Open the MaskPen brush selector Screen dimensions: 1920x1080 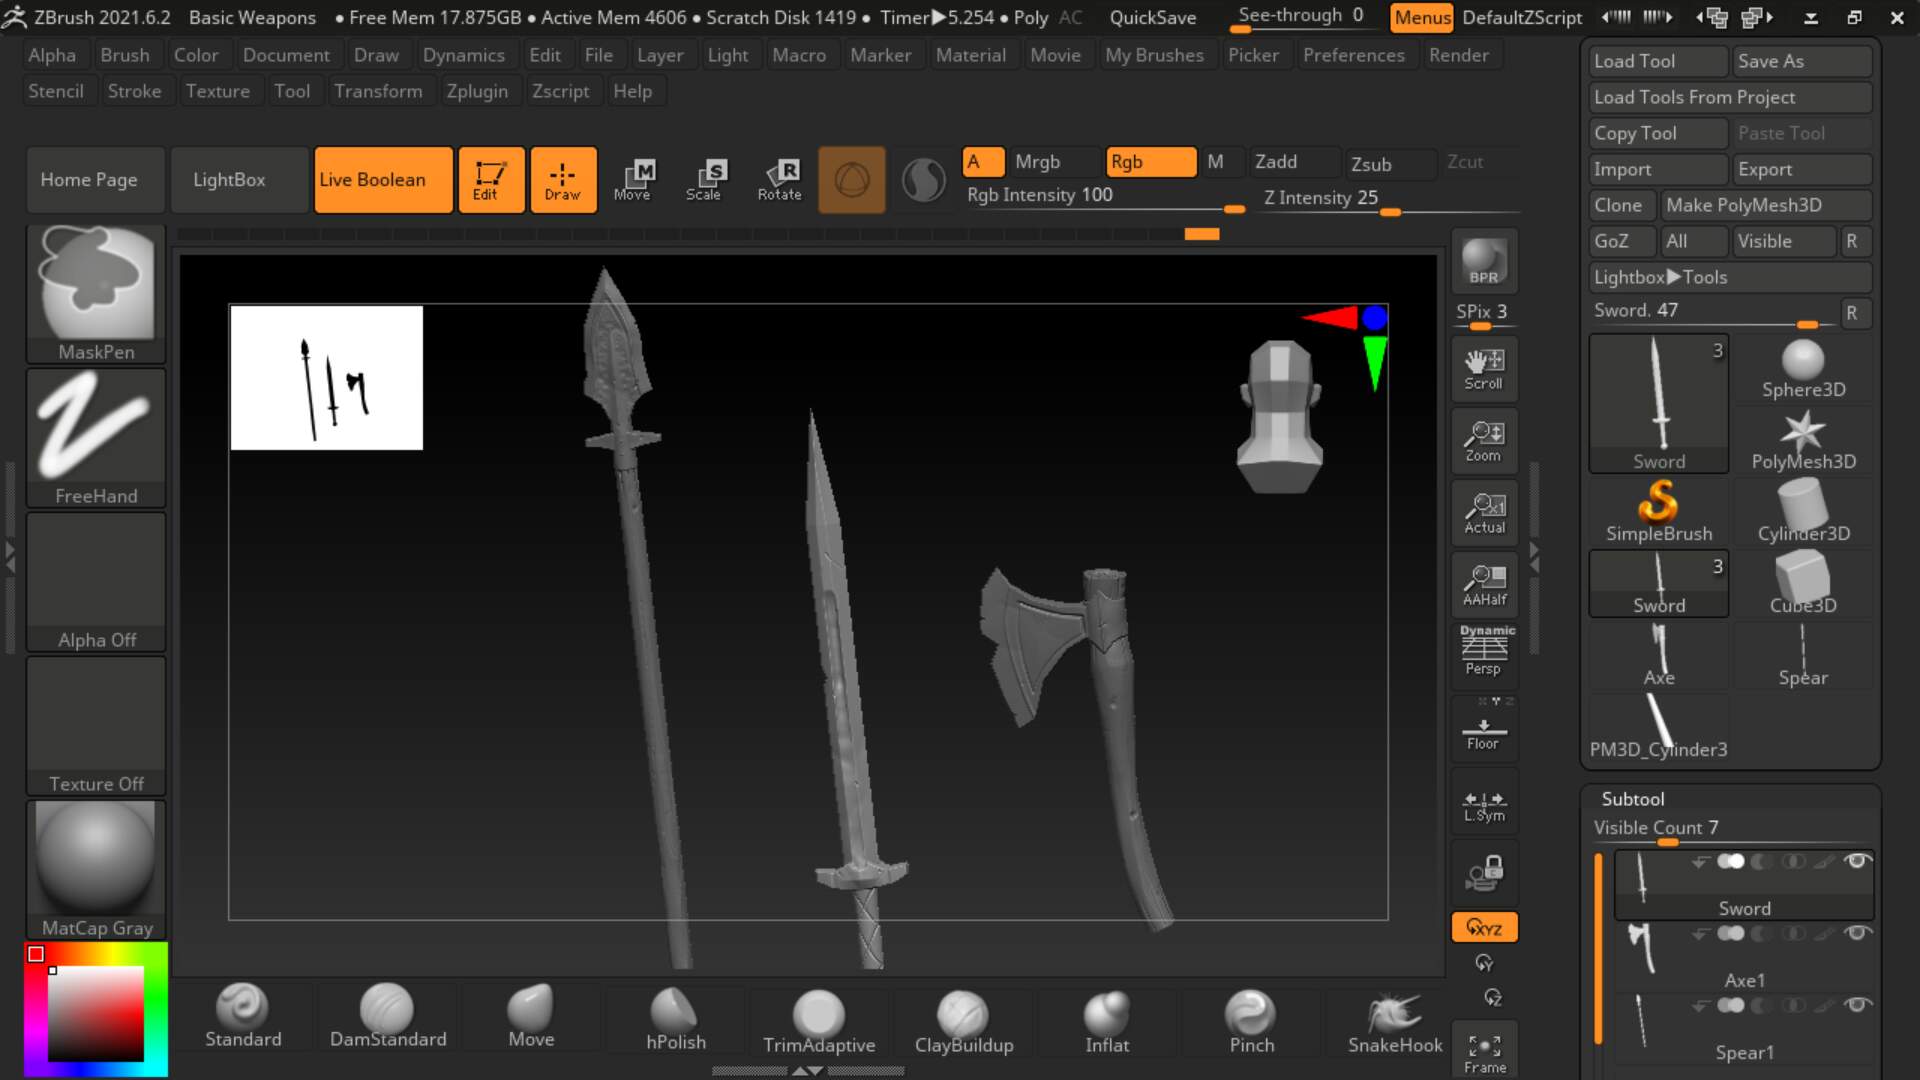click(x=96, y=293)
